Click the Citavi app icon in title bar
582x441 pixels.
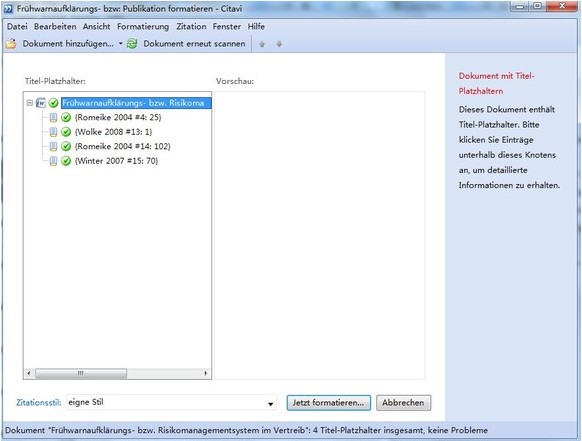8,9
